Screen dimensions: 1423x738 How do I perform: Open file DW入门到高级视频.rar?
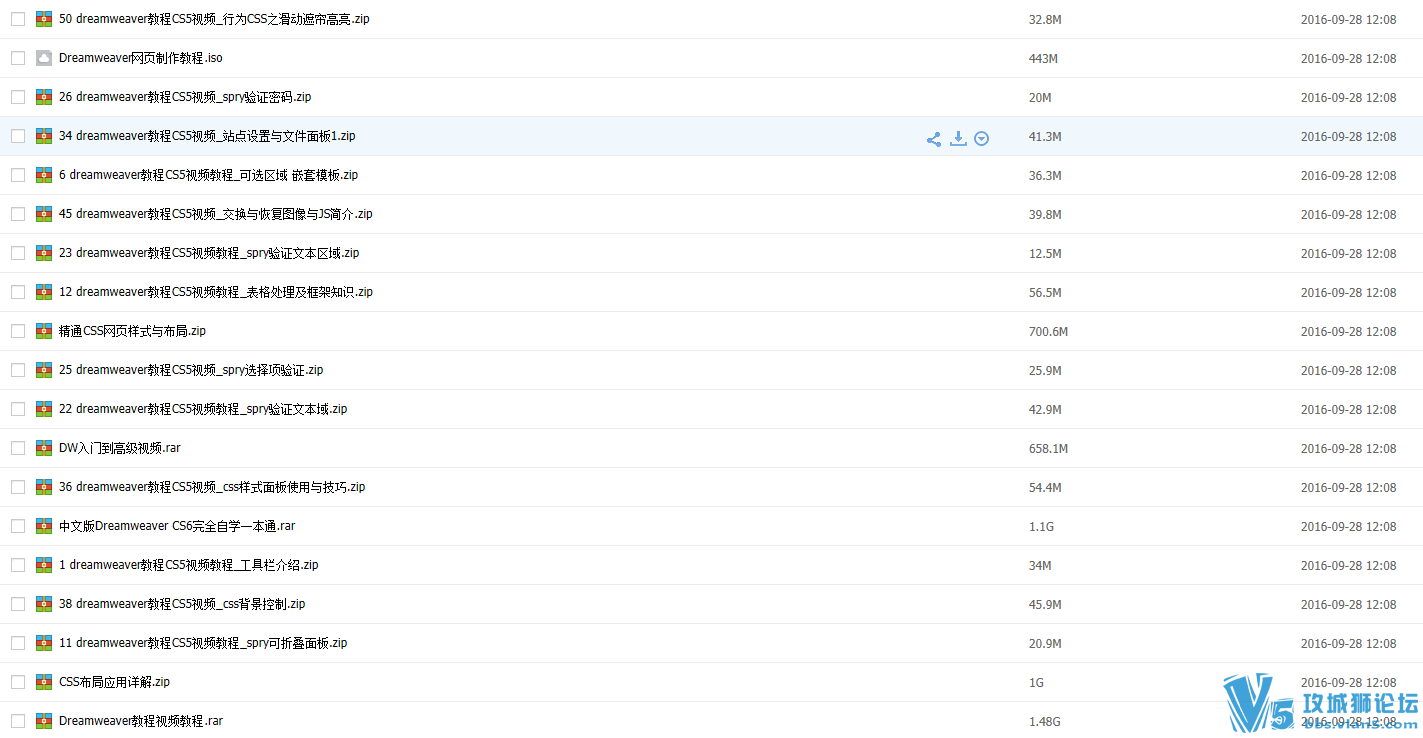(x=120, y=448)
